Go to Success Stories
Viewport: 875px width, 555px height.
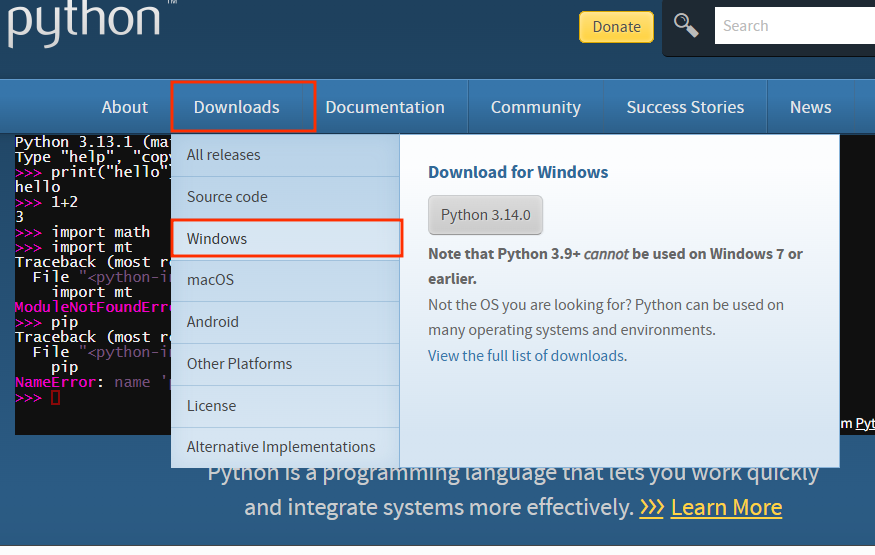pyautogui.click(x=685, y=107)
